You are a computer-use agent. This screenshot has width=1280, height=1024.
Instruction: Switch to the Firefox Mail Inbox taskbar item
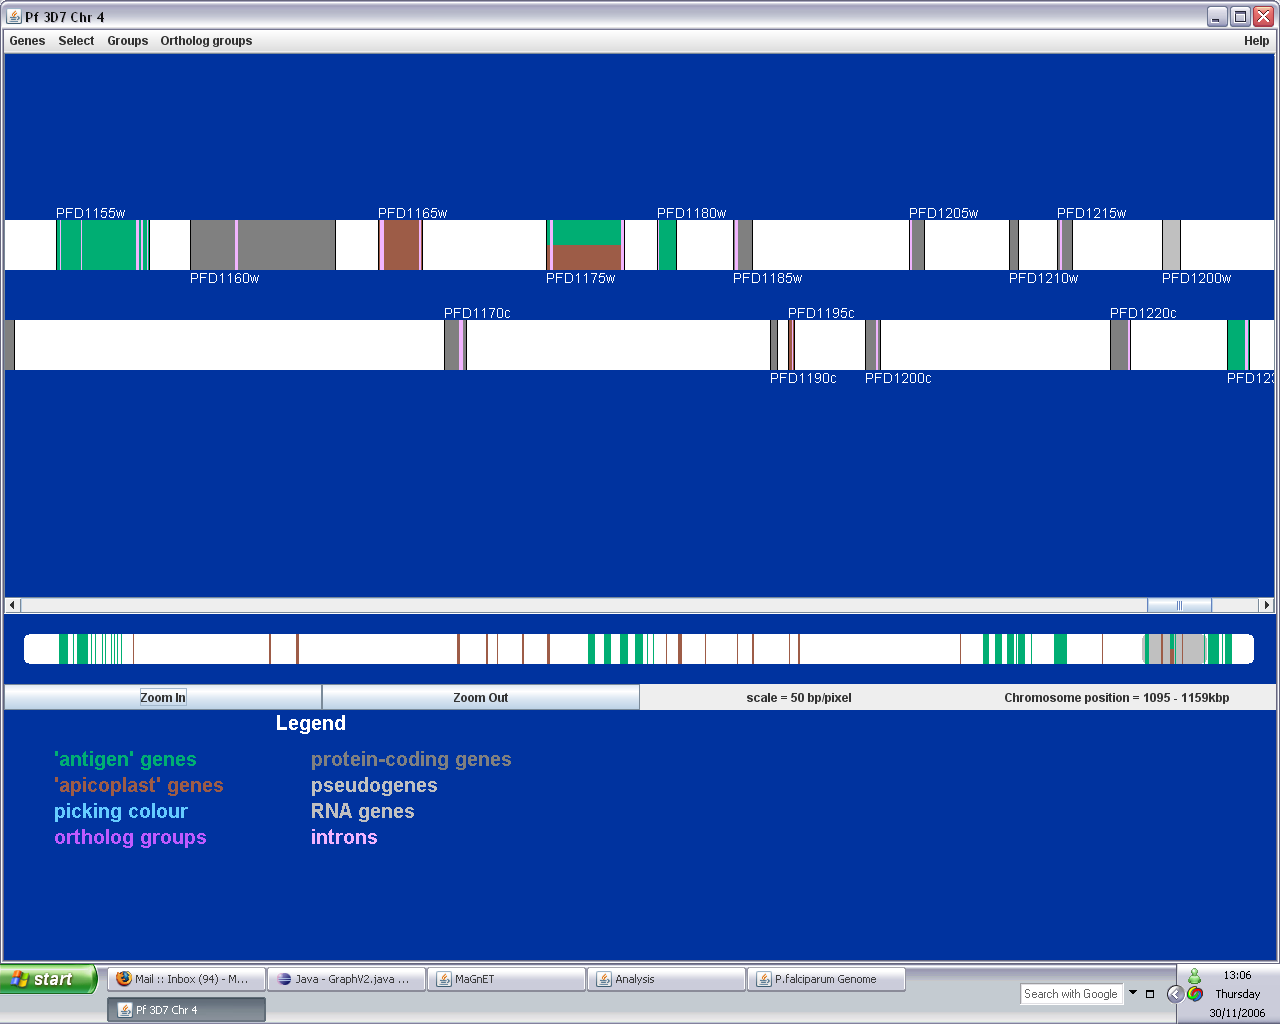(186, 979)
